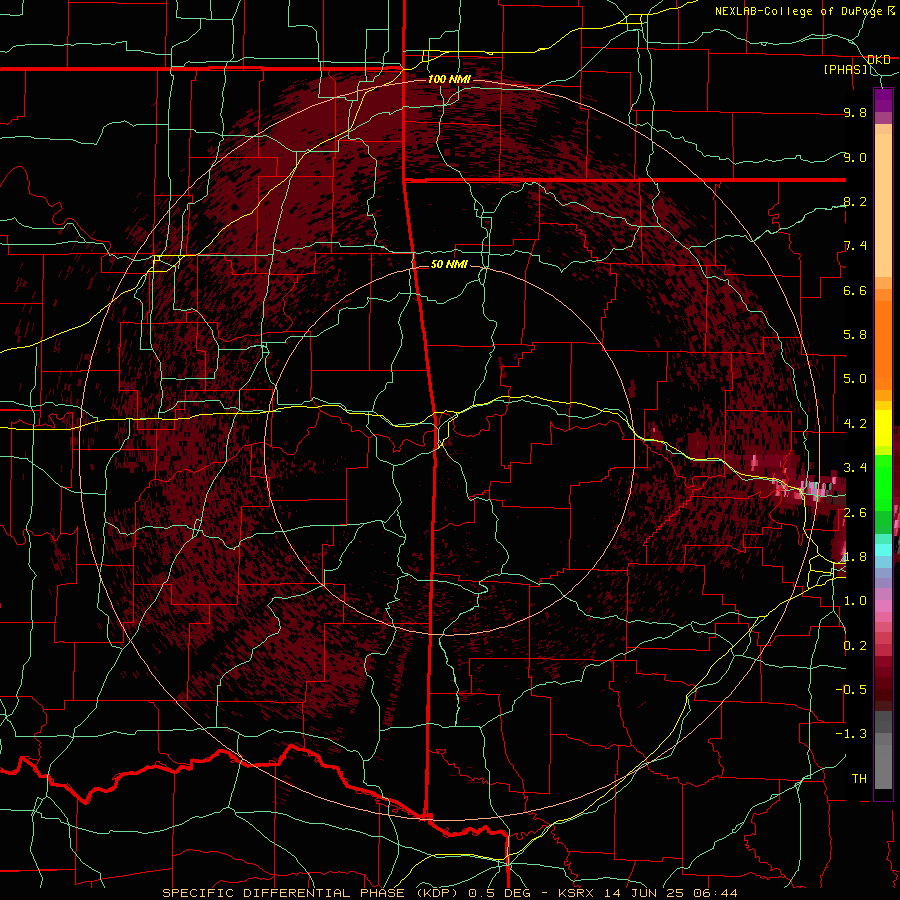Click the "50 NMI" range ring label
The width and height of the screenshot is (900, 900).
tap(449, 265)
